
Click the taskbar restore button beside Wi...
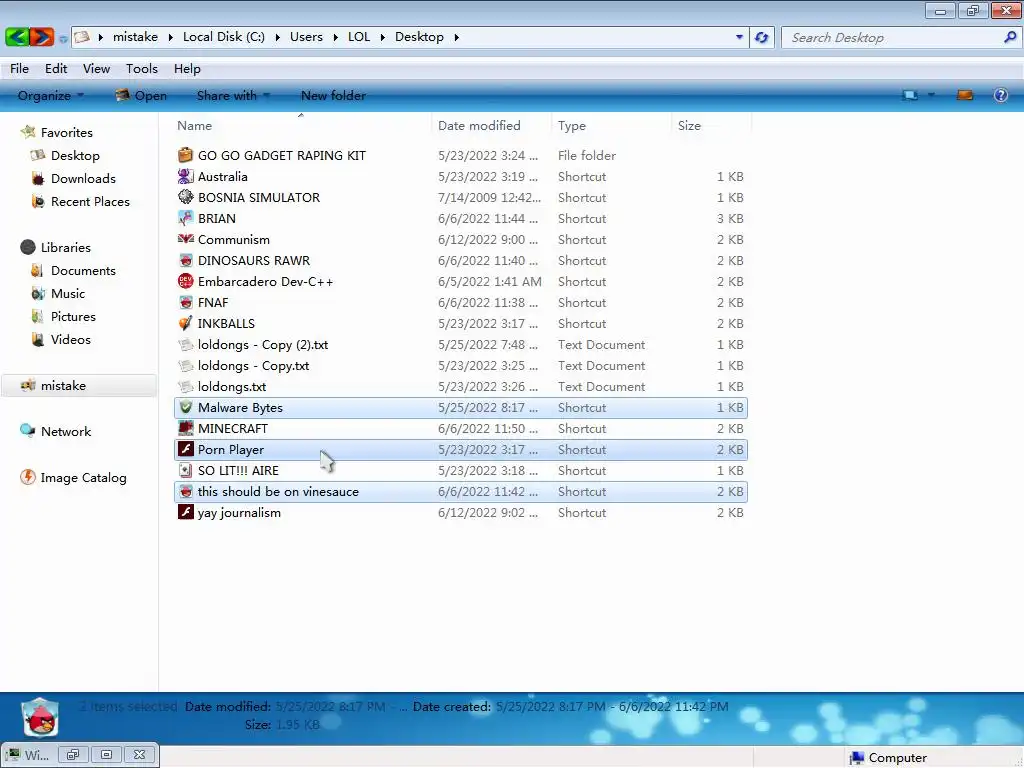tap(72, 755)
